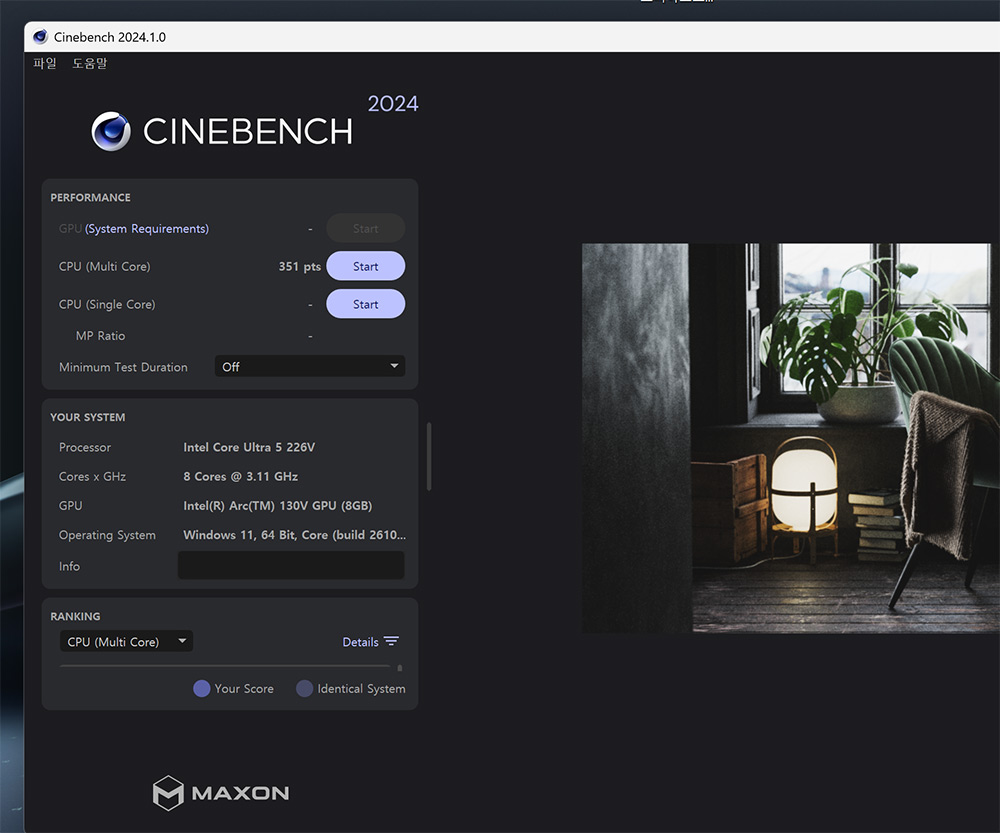The image size is (1000, 833).
Task: Click the Intel Core Ultra 5 226V text
Action: (x=249, y=447)
